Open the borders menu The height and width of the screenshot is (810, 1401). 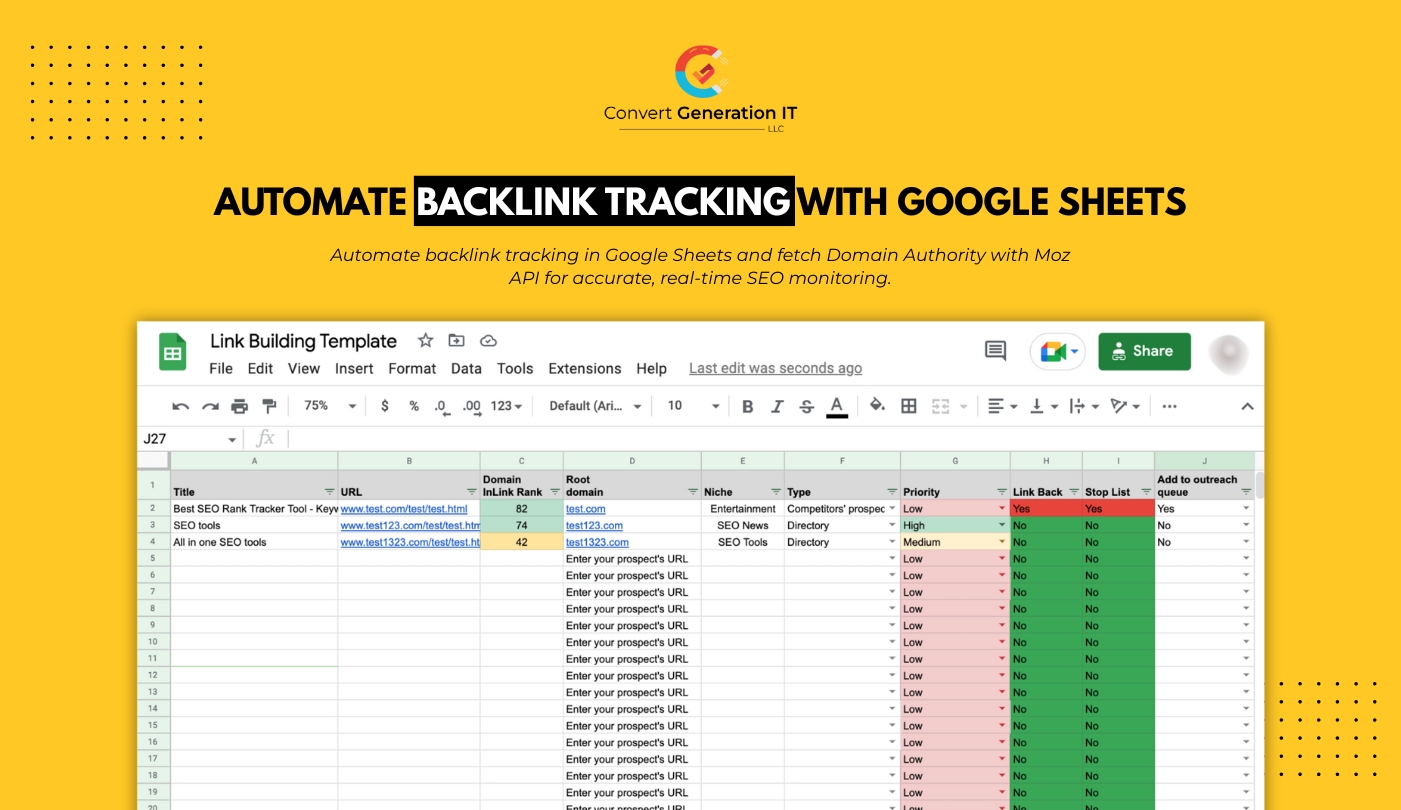pyautogui.click(x=908, y=406)
